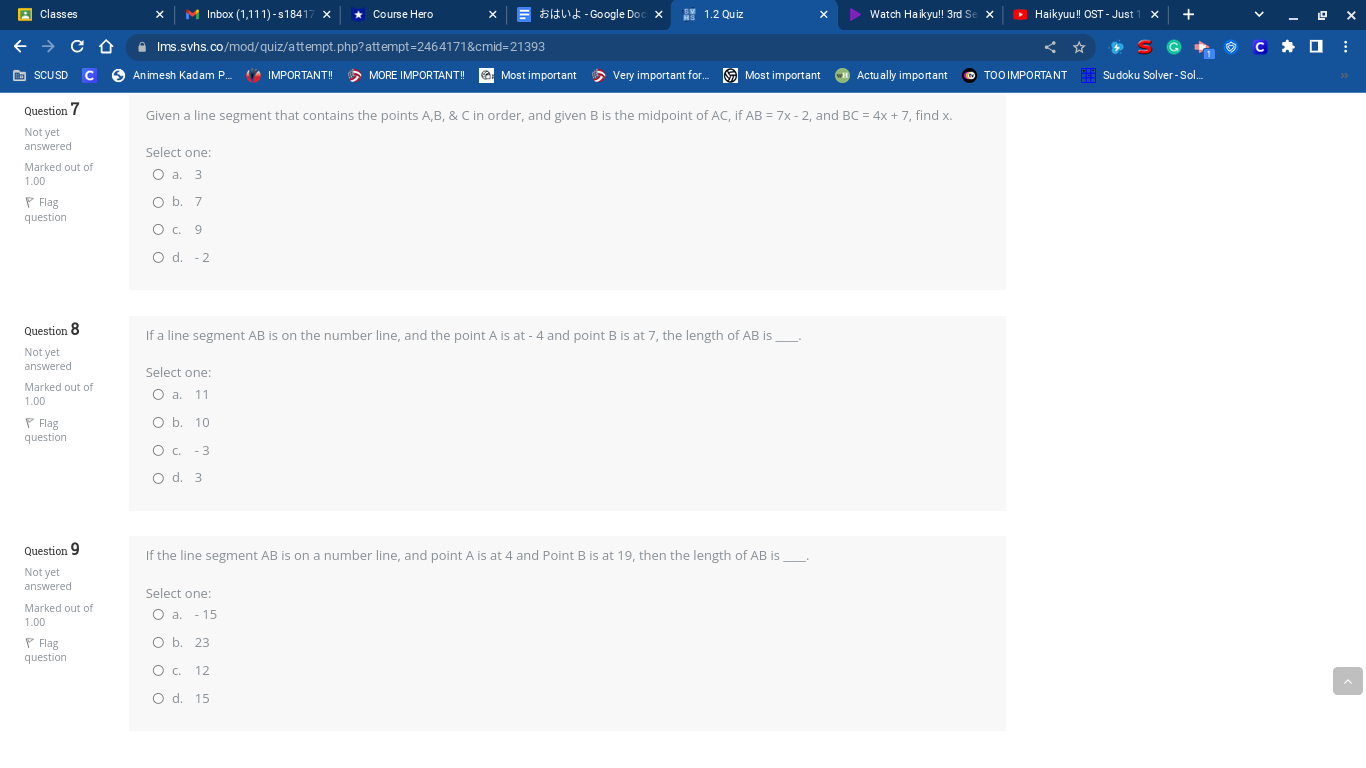The image size is (1366, 768).
Task: Open the TOO IMPORTANT bookmark
Action: [x=1014, y=75]
